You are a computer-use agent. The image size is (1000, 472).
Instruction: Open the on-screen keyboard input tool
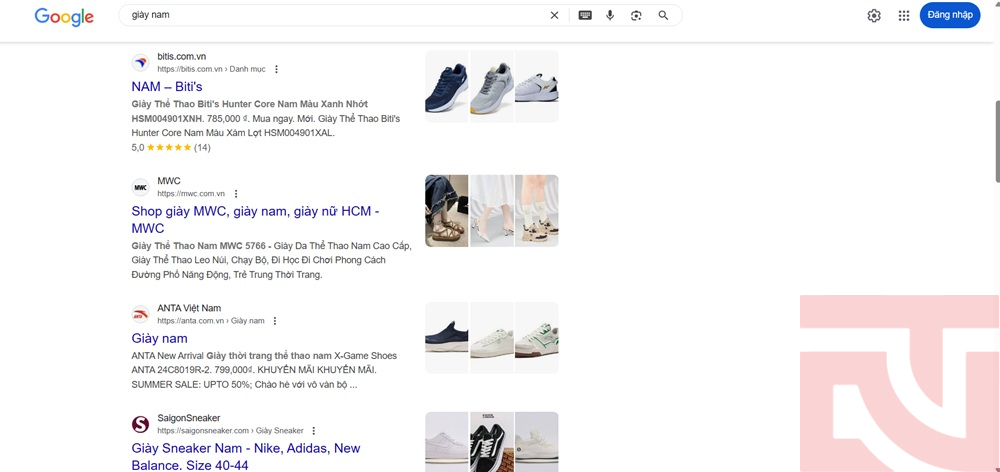pyautogui.click(x=585, y=15)
